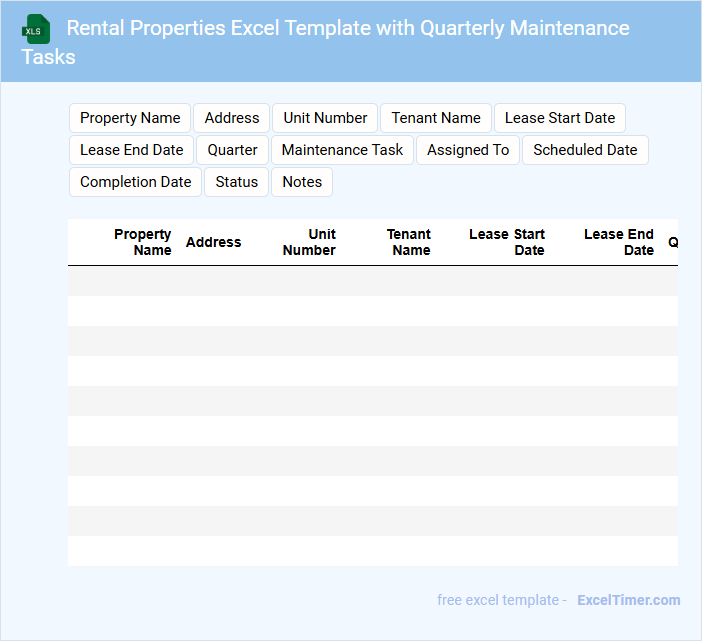Screen dimensions: 702x641
Task: Select the Property Name tag
Action: 130,118
